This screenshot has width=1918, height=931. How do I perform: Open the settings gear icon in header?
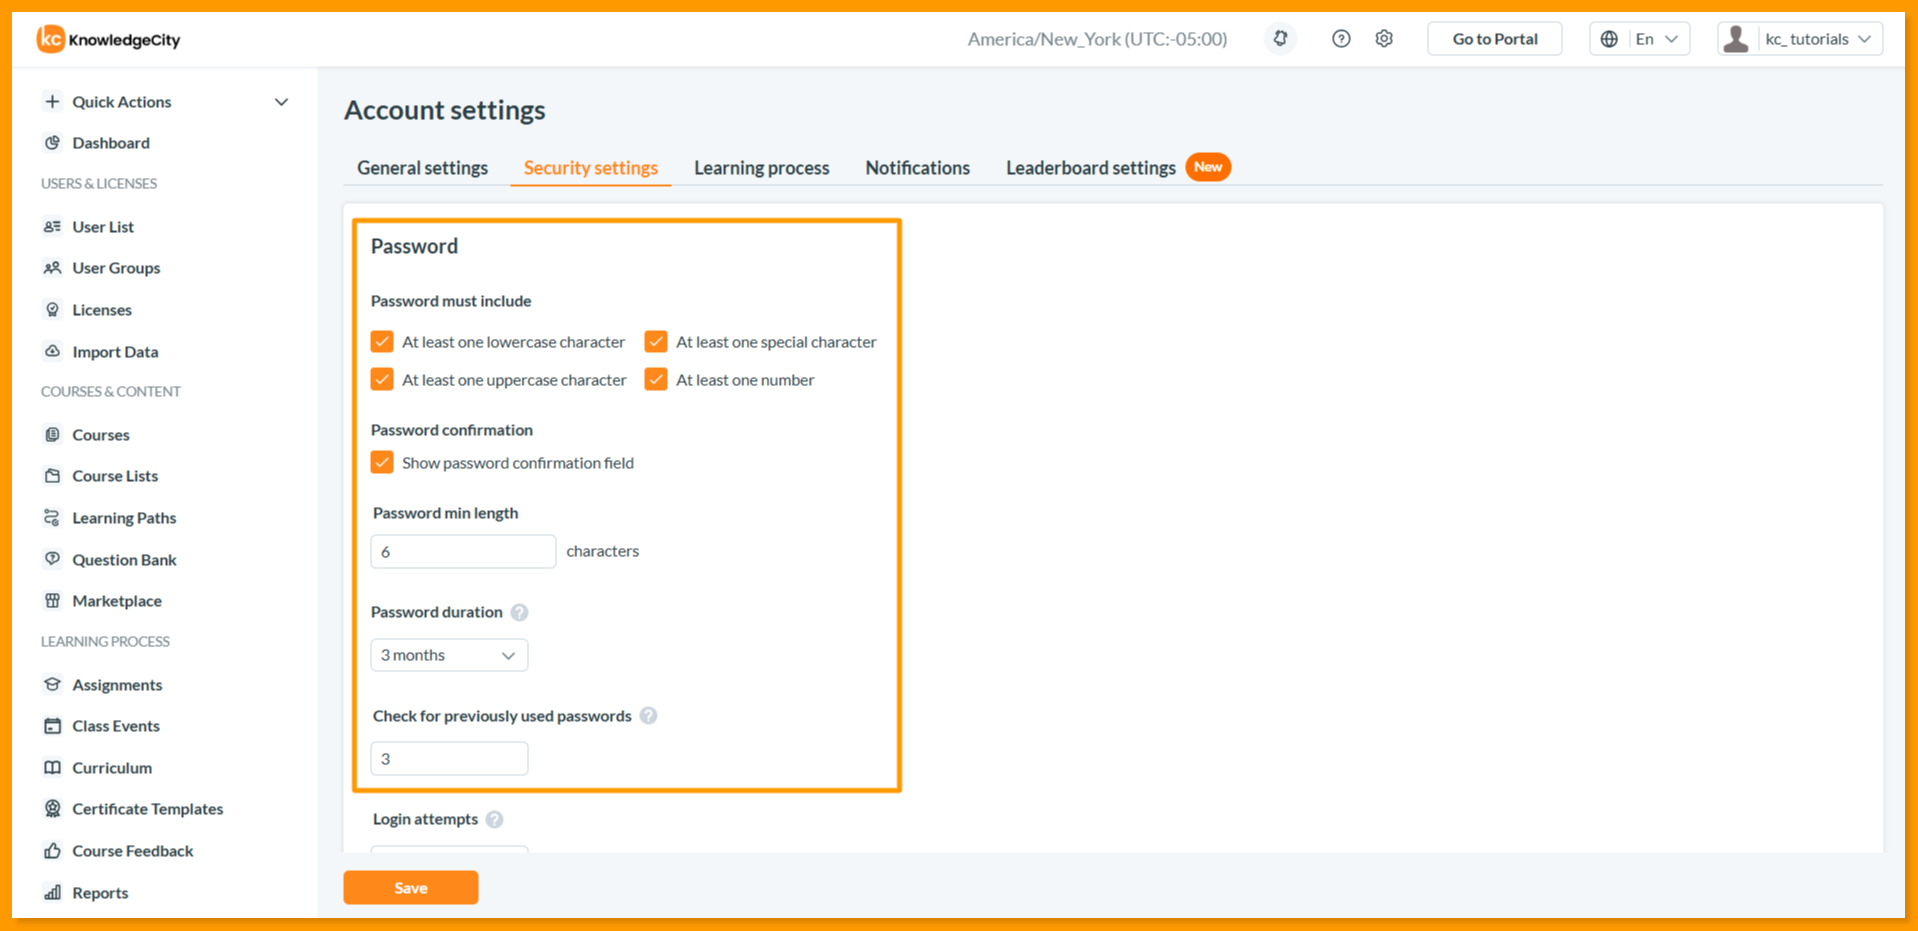click(1384, 39)
